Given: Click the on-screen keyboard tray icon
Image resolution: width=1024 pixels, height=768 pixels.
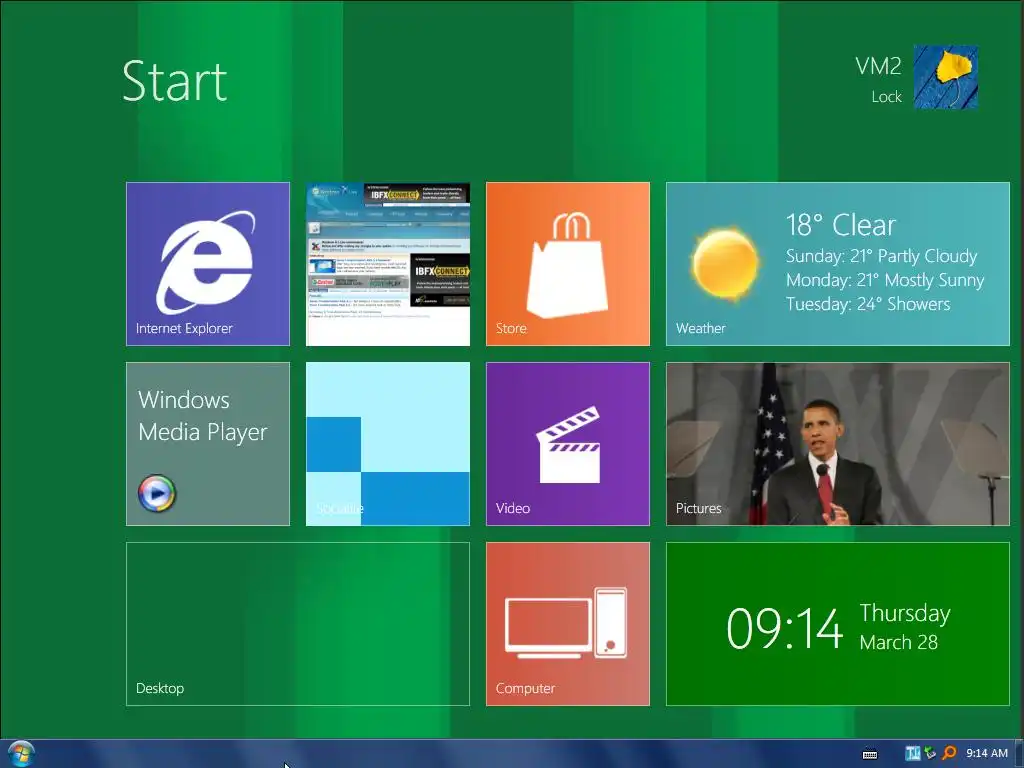Looking at the screenshot, I should [x=870, y=754].
